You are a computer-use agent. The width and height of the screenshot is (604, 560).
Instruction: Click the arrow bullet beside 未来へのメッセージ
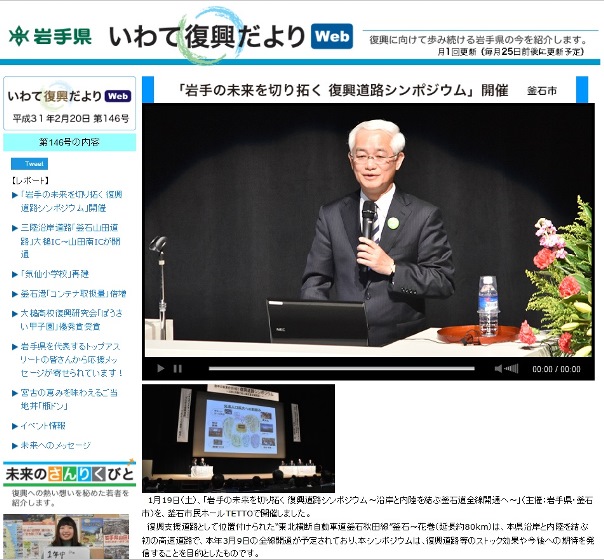[15, 446]
